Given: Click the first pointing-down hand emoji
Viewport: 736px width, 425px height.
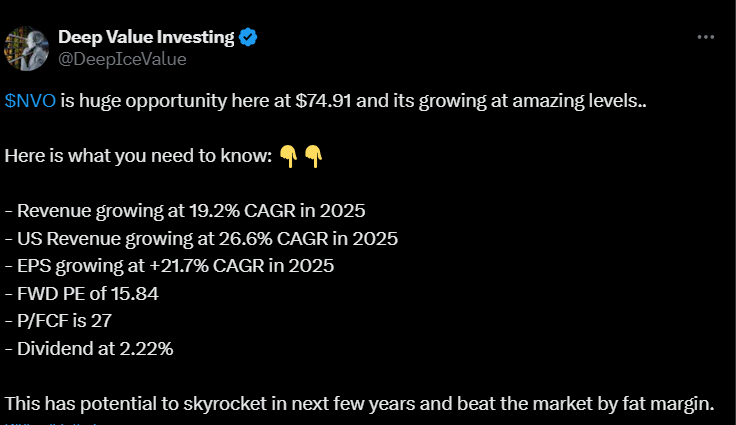Looking at the screenshot, I should click(288, 156).
